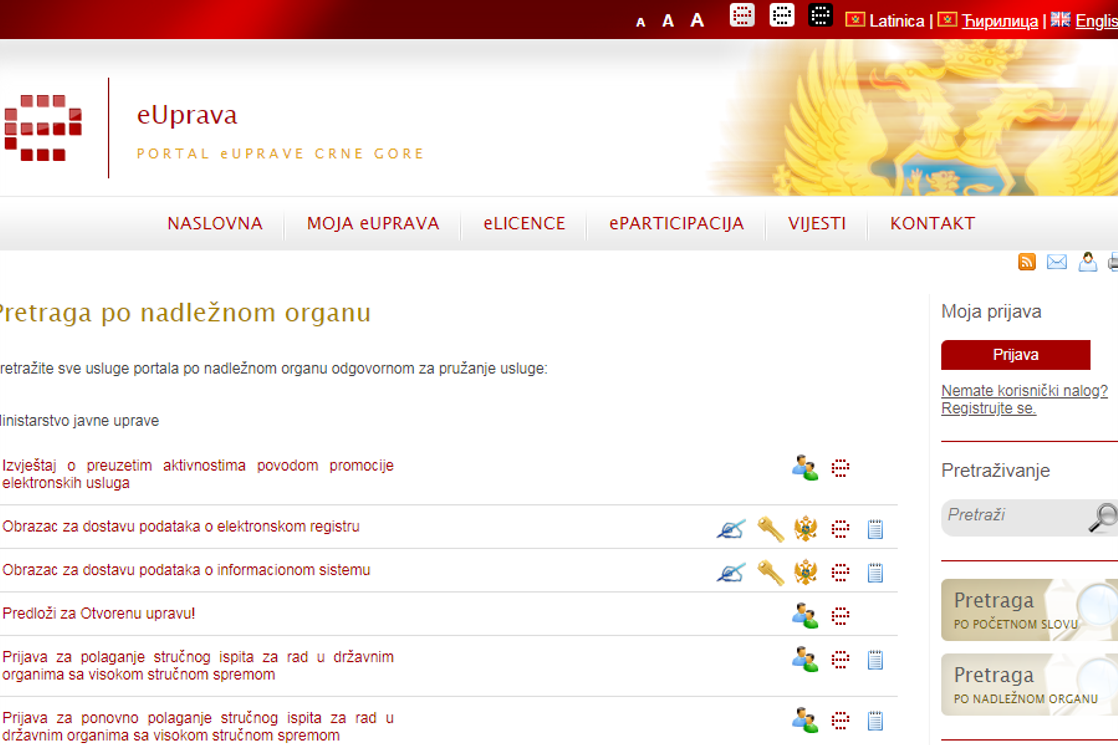The width and height of the screenshot is (1118, 745).
Task: Click users icon in Predloži za Otvorenu upravu row
Action: point(804,616)
